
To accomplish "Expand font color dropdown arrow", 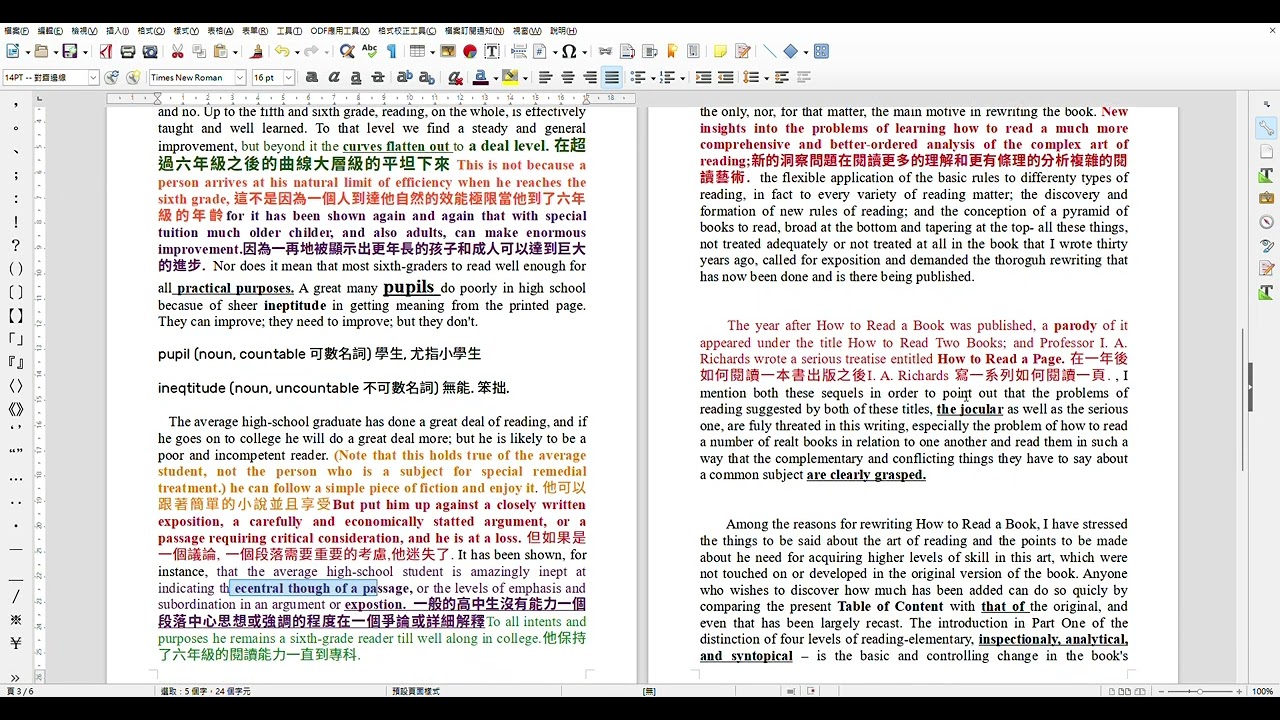I will click(x=494, y=77).
